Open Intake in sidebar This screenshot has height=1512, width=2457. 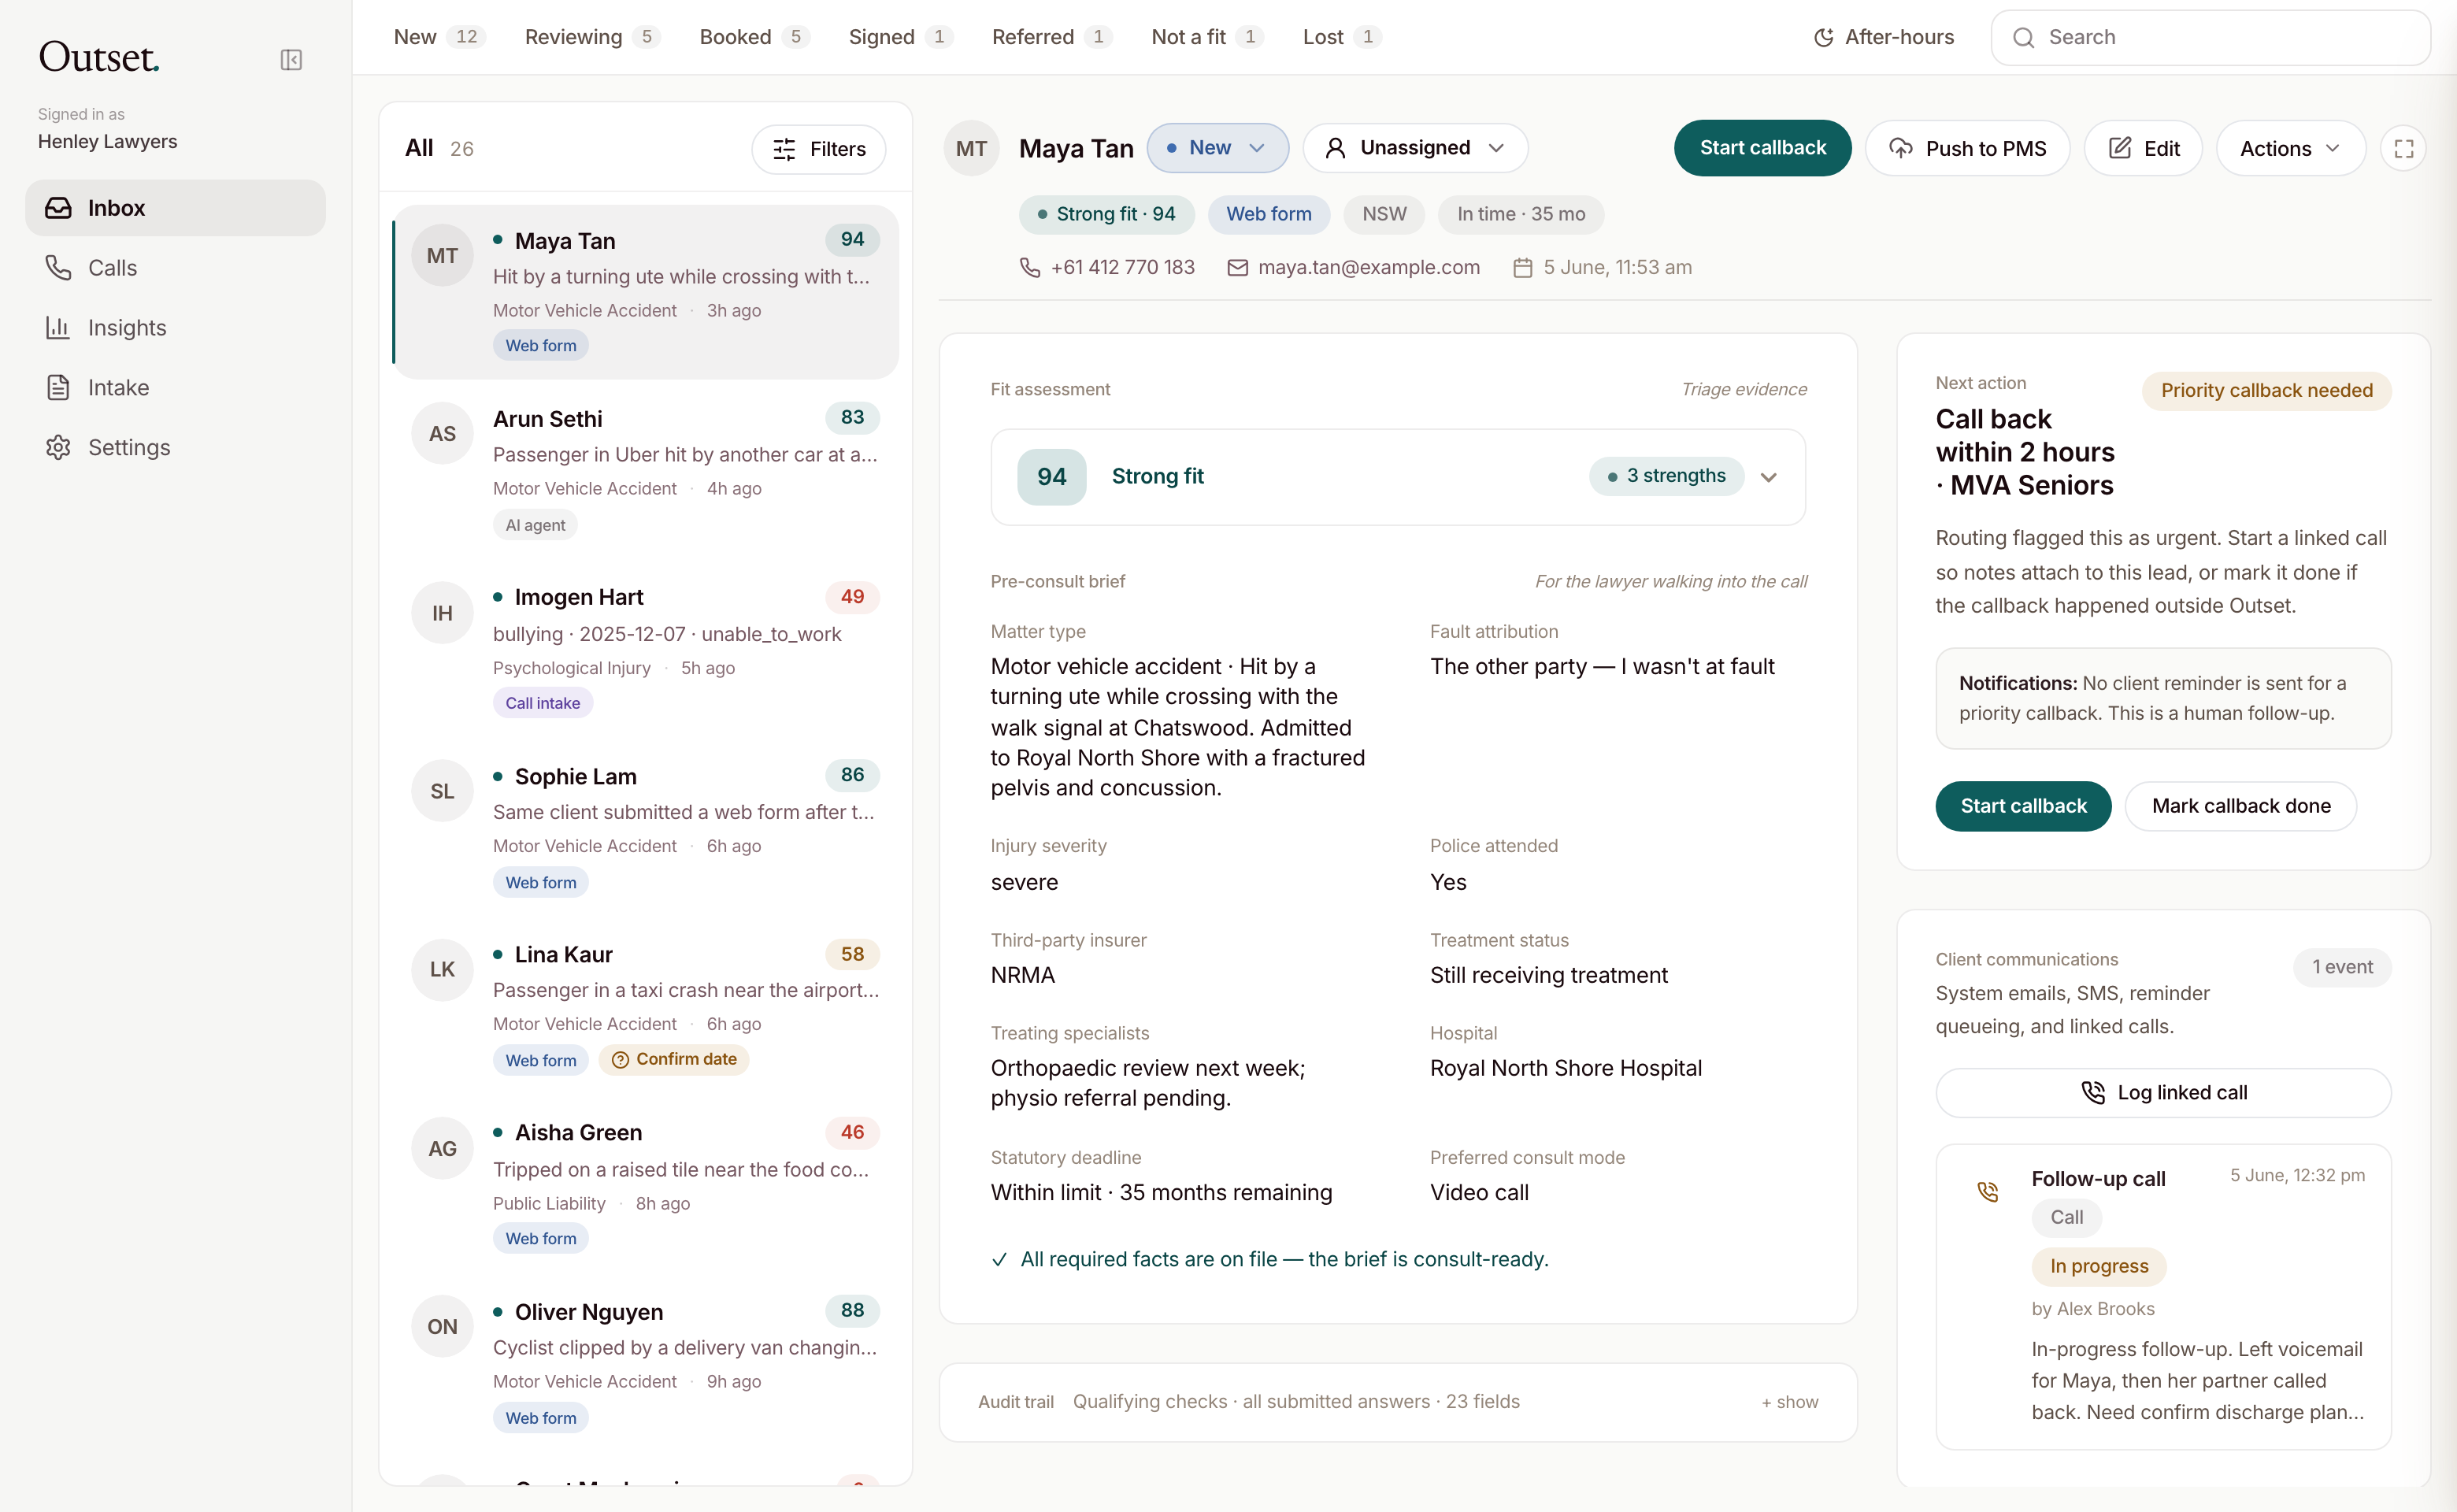click(175, 387)
